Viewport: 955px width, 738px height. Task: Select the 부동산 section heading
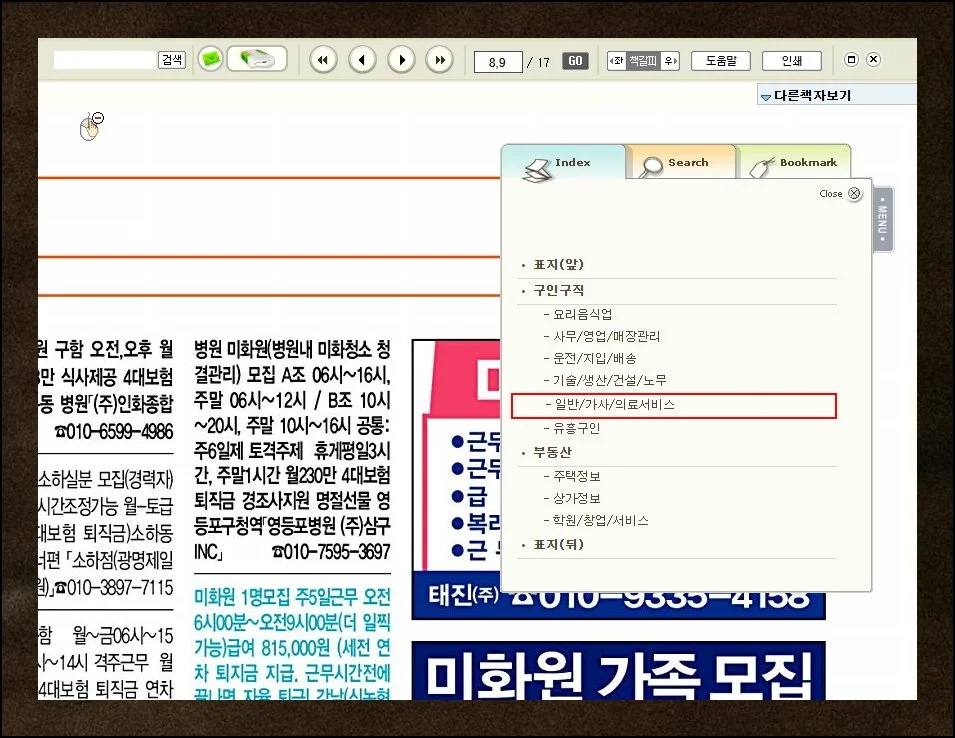551,452
